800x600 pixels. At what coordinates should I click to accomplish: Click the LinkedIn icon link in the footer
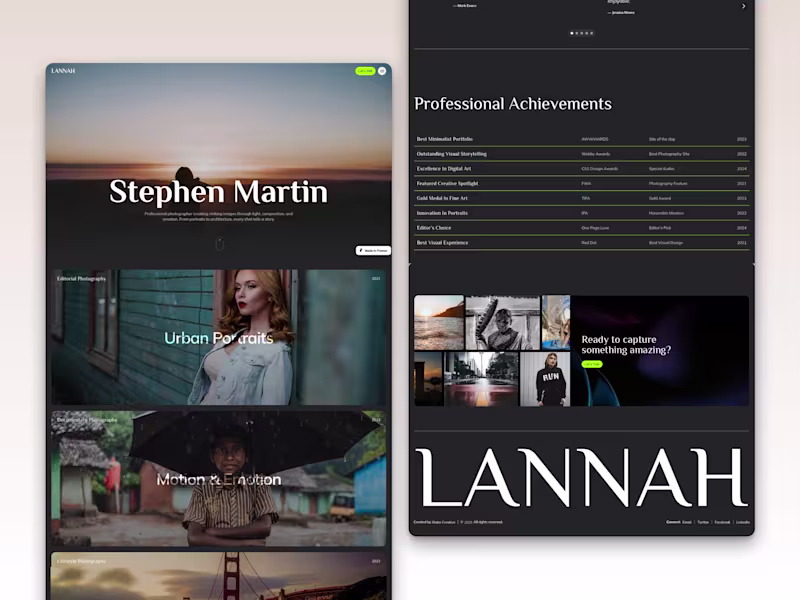pos(741,522)
